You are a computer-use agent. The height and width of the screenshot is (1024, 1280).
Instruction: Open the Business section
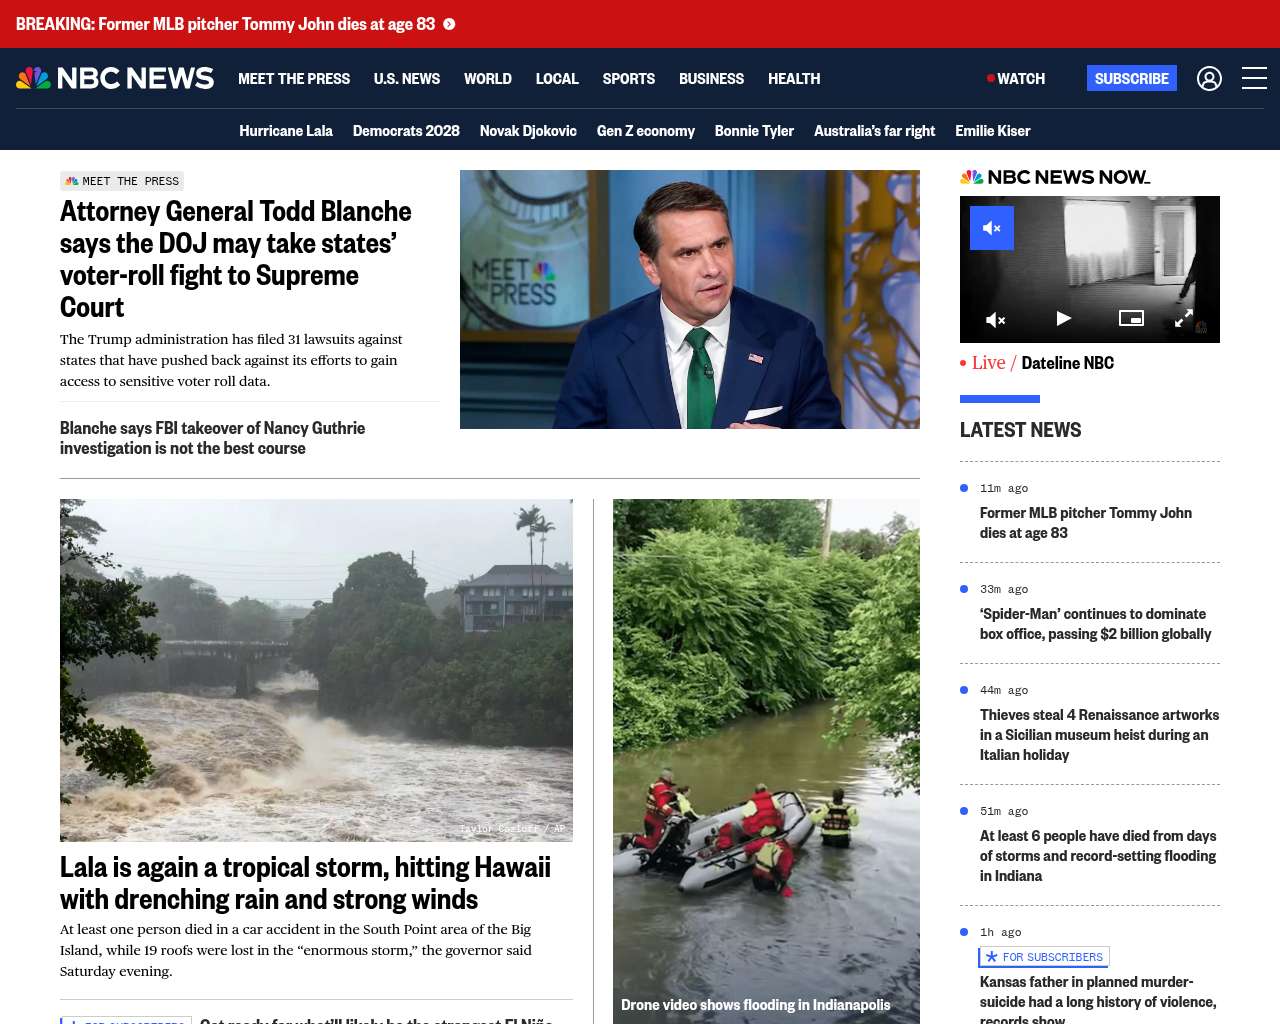pyautogui.click(x=711, y=78)
